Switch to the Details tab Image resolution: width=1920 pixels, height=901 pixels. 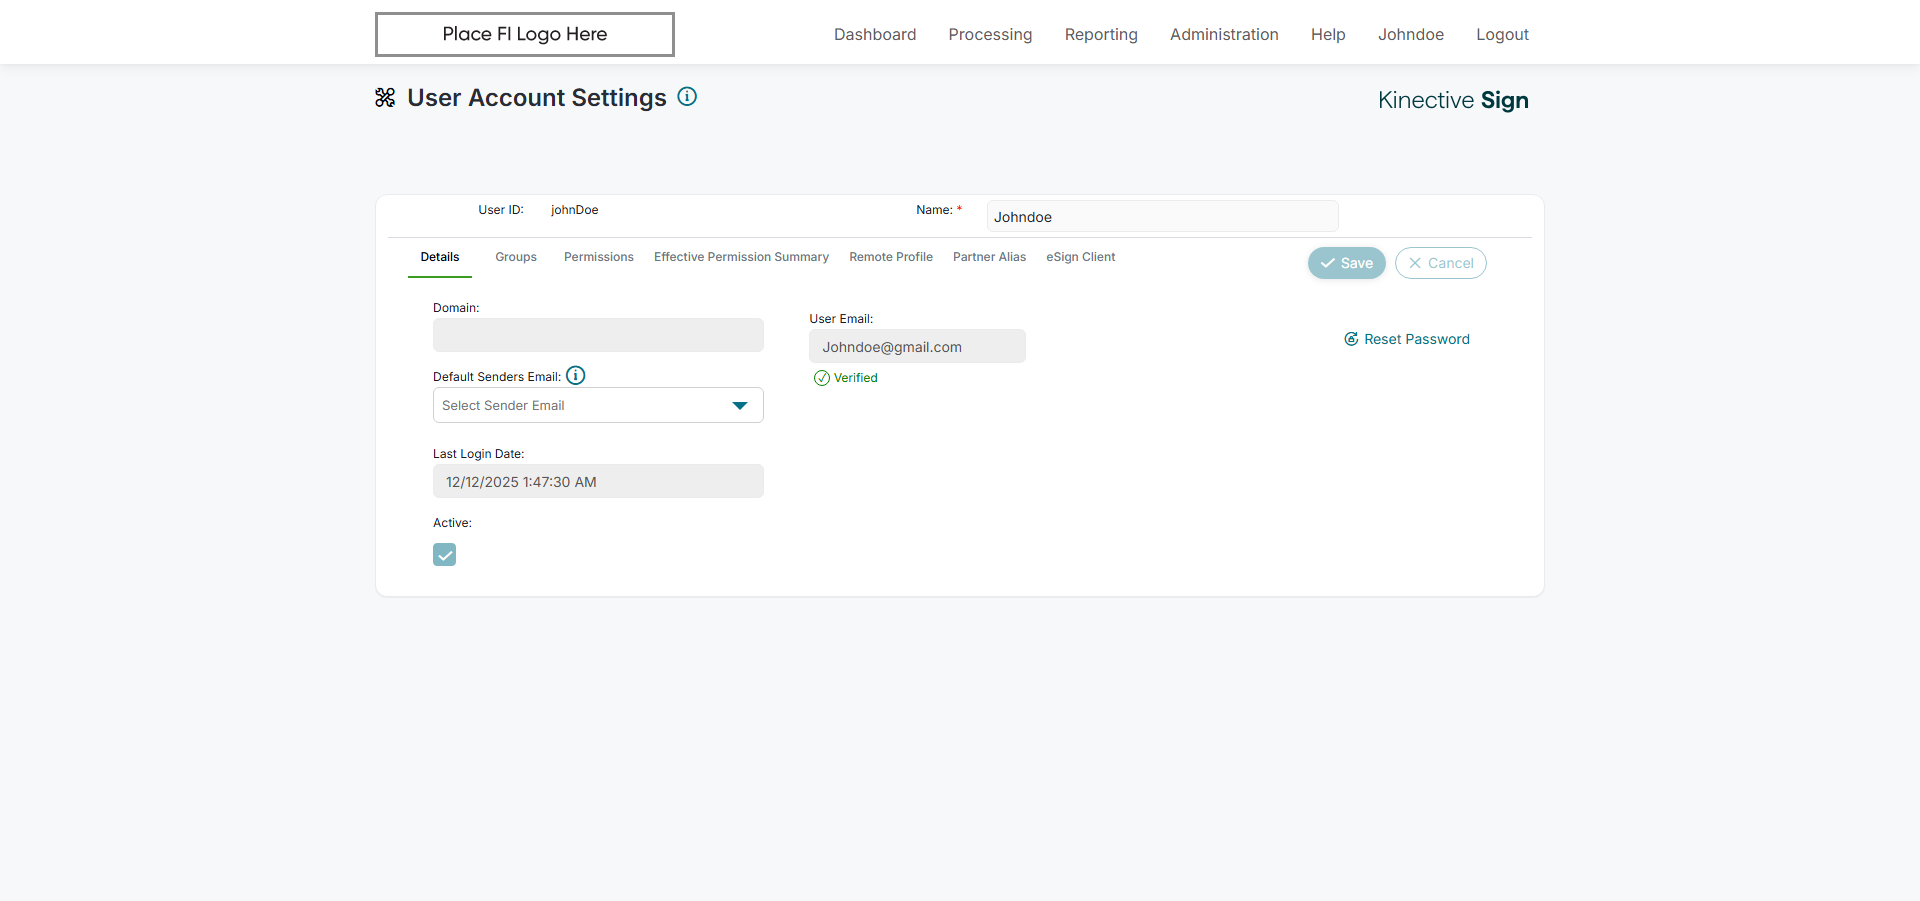click(440, 257)
